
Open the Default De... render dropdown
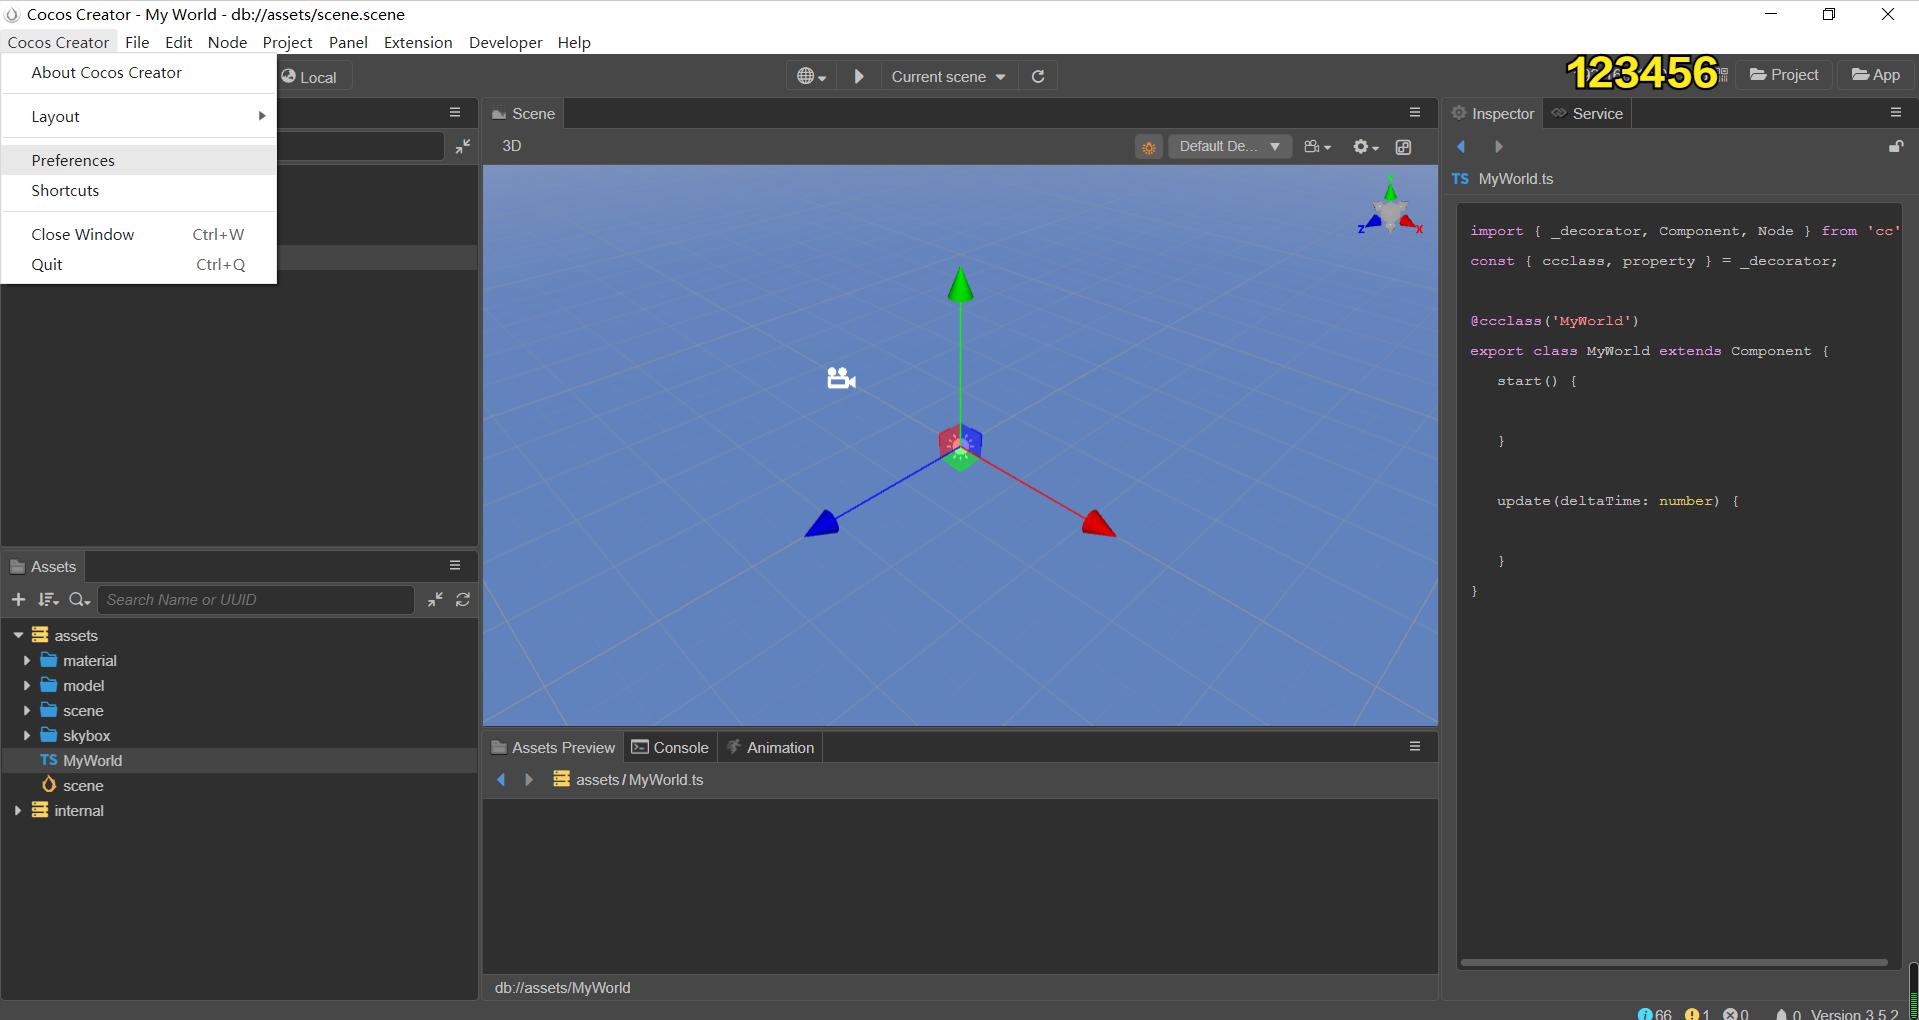(1229, 147)
